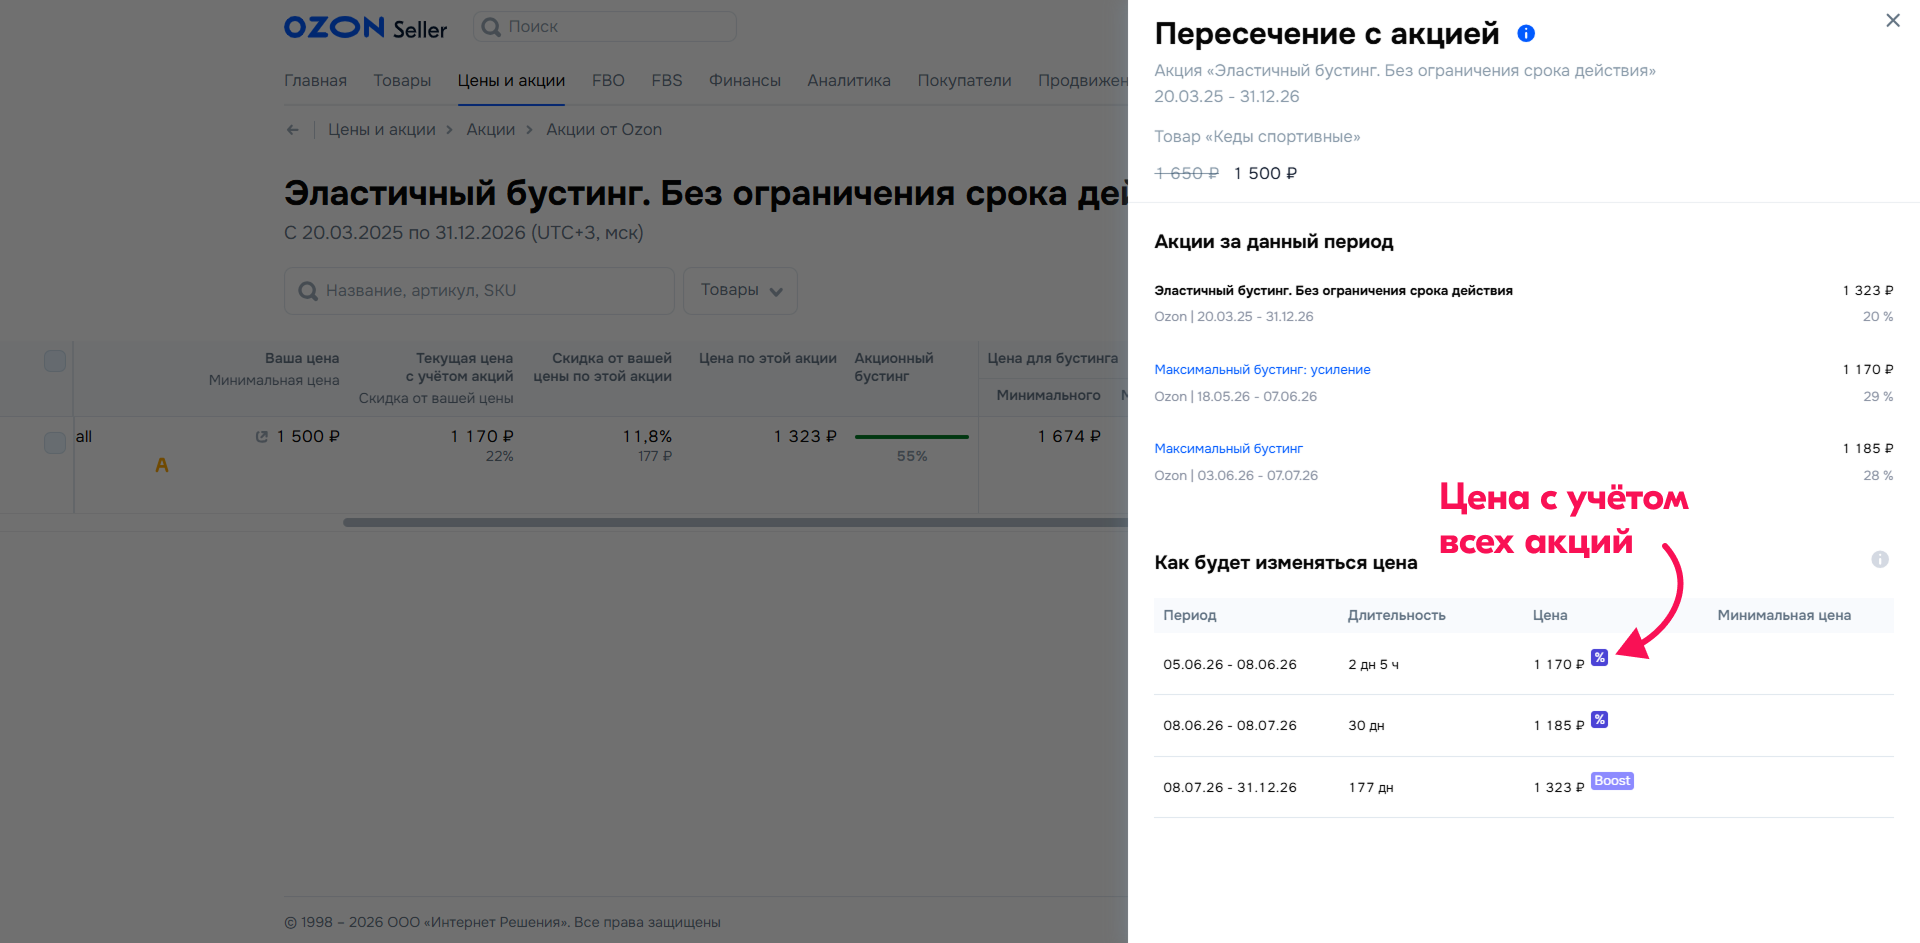Click grey info icon beside Как будет изменяться цена
1920x943 pixels.
pos(1880,559)
